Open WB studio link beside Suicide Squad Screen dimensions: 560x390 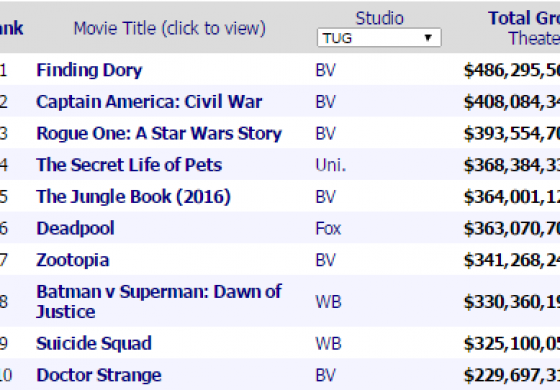[328, 344]
